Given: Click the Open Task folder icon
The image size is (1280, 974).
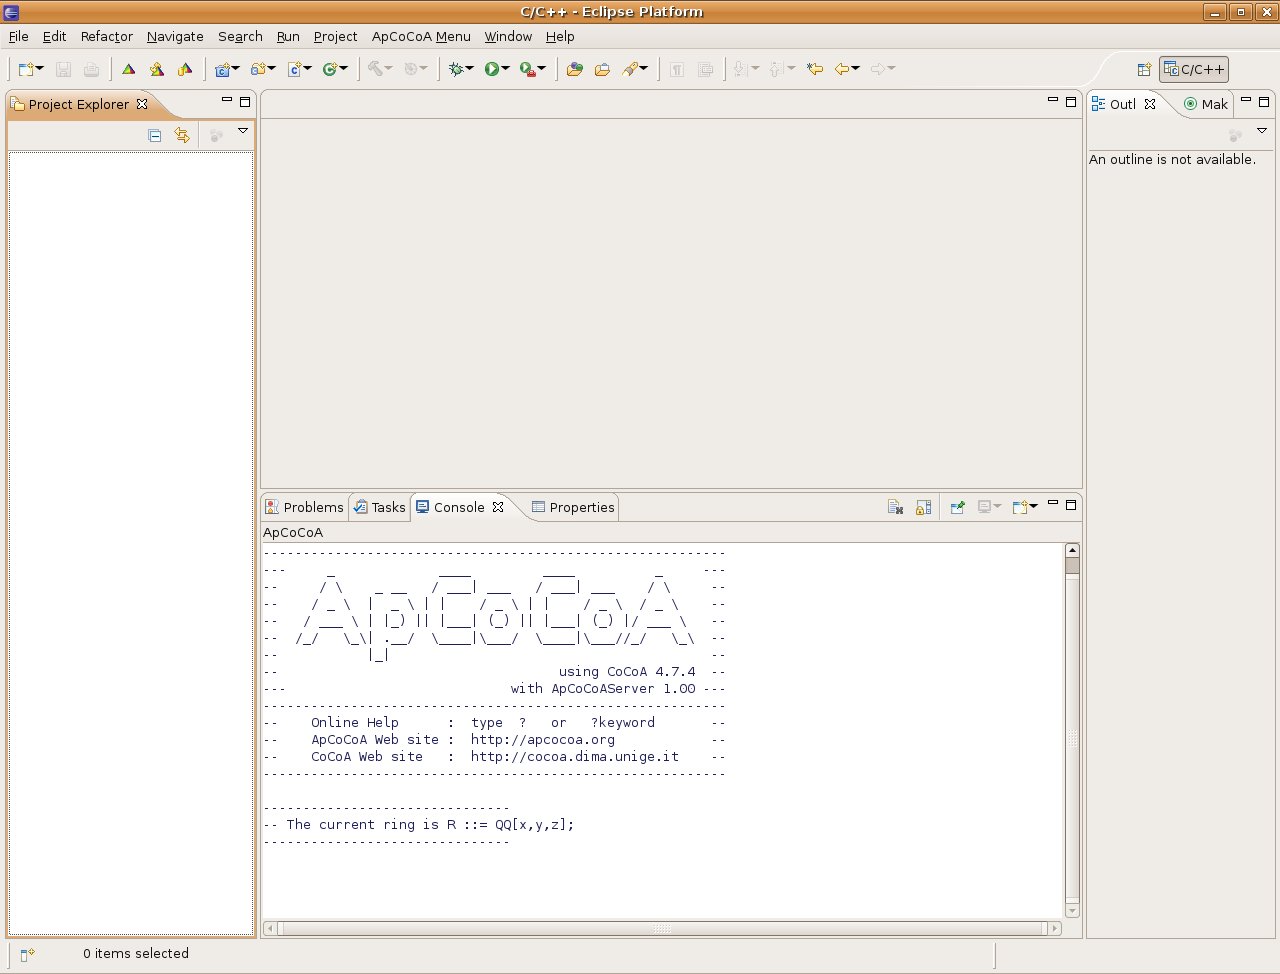Looking at the screenshot, I should (602, 69).
